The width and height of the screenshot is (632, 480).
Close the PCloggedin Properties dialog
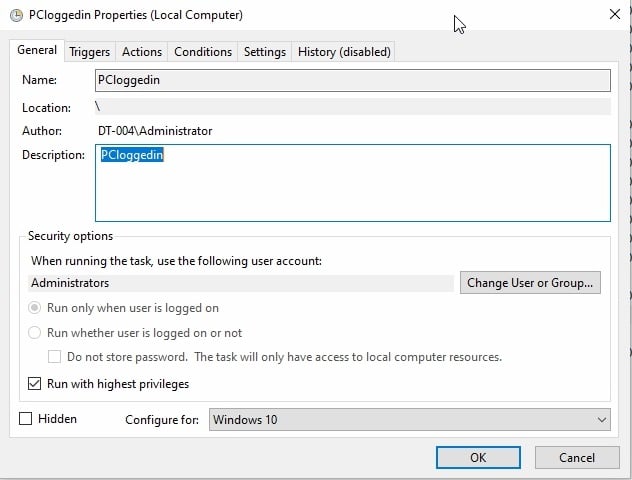pyautogui.click(x=614, y=14)
